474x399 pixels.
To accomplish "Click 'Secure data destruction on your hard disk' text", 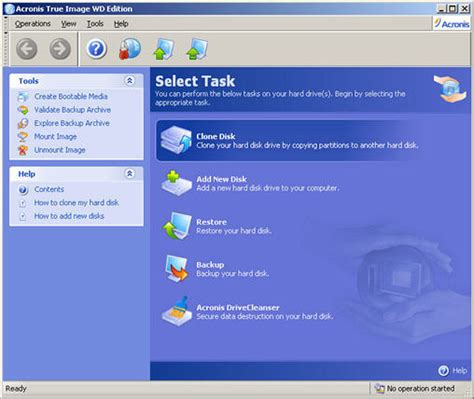I will [265, 316].
